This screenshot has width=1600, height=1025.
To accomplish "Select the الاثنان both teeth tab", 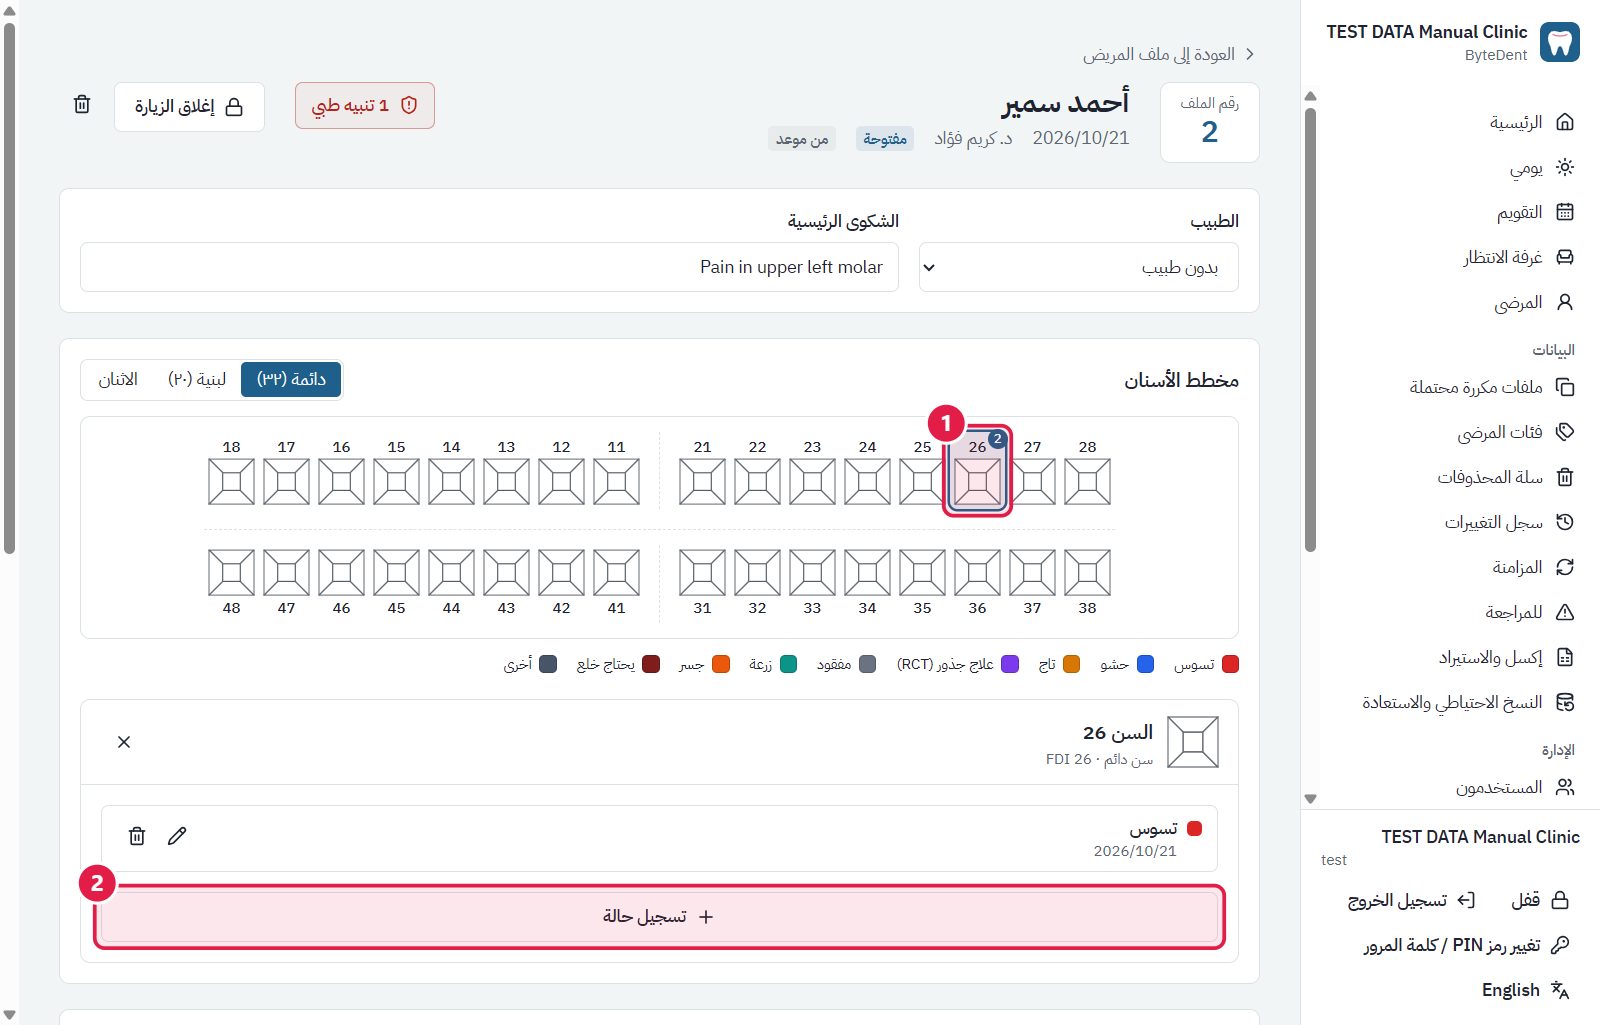I will pos(118,379).
